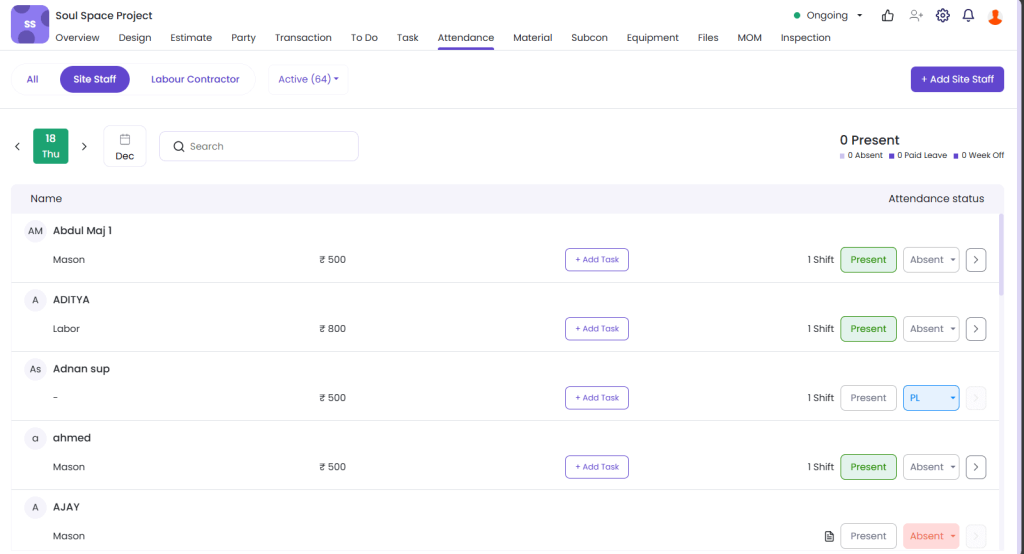
Task: Switch to the Material tab
Action: pyautogui.click(x=532, y=38)
